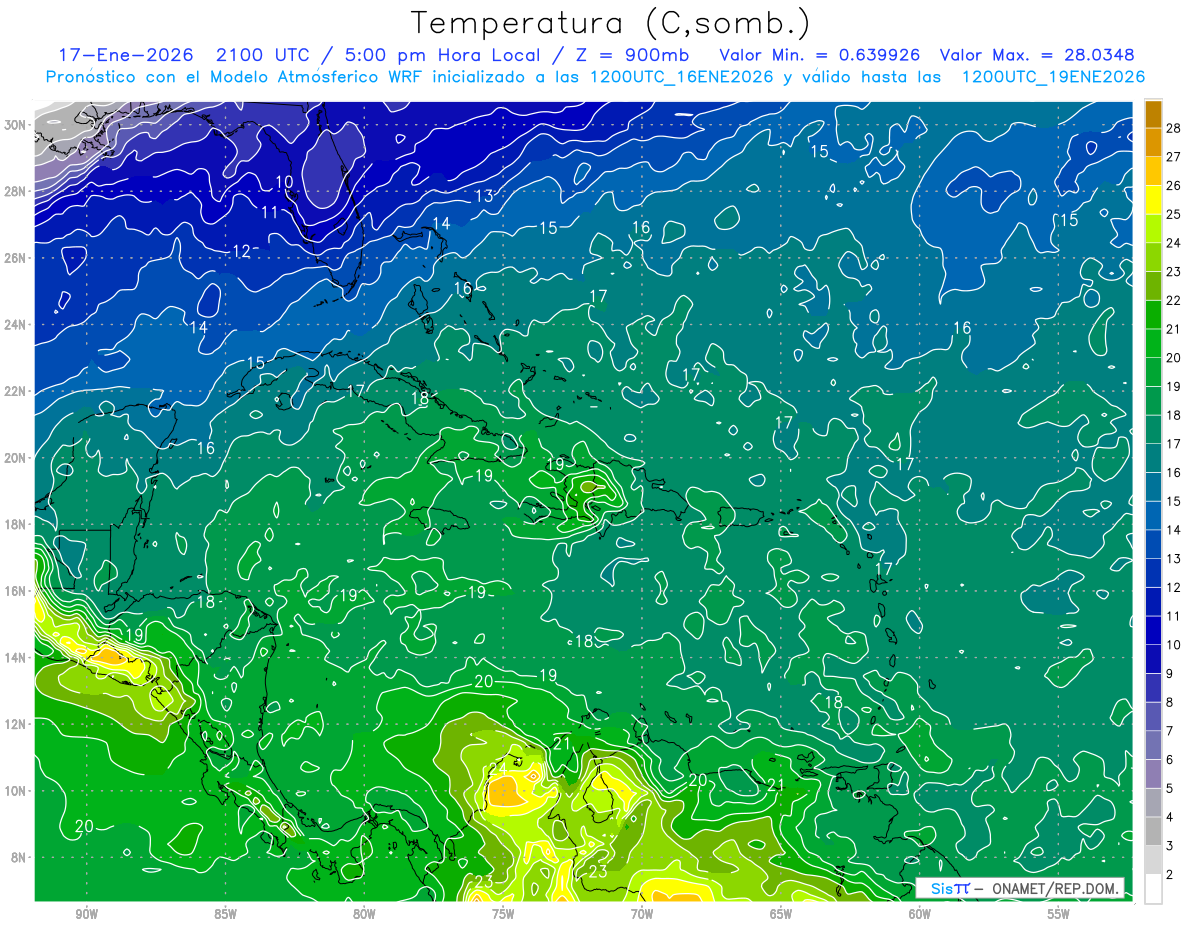Click the 10N latitude axis label
1200x927 pixels.
point(17,791)
